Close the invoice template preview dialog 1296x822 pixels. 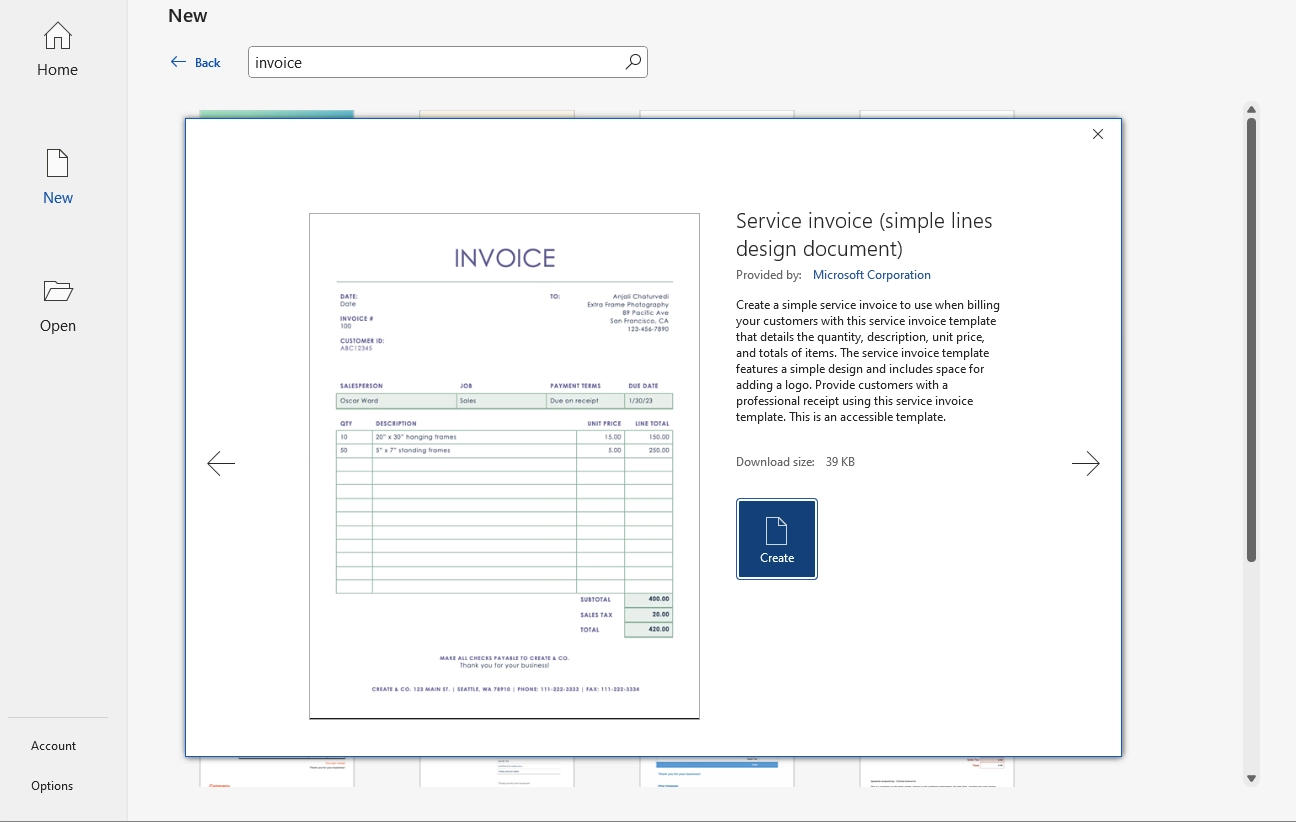1098,134
